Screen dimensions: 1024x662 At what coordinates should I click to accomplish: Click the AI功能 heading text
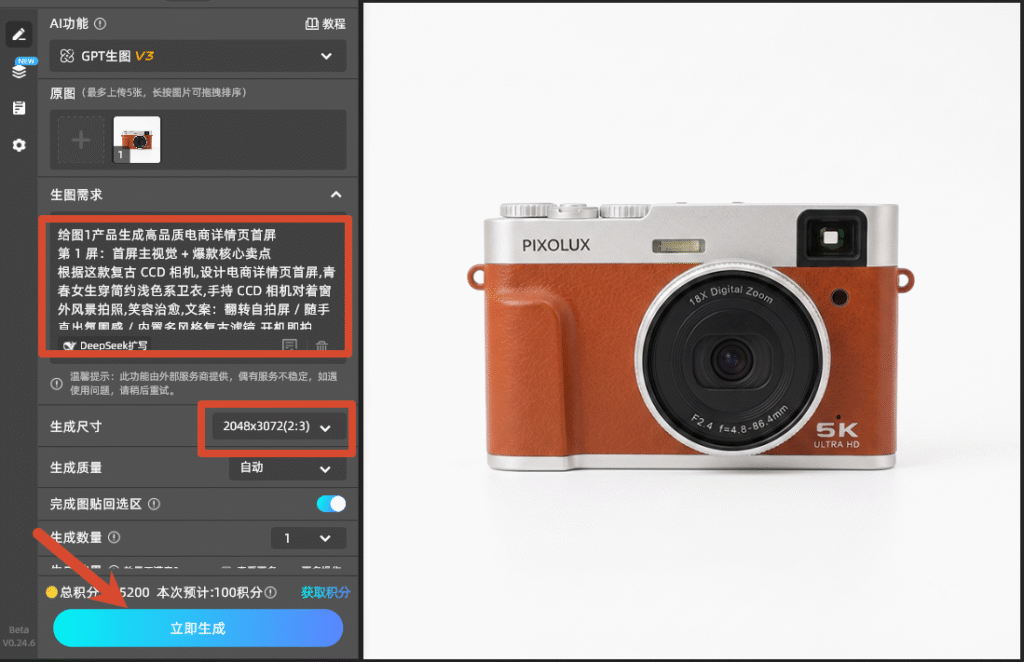click(69, 24)
